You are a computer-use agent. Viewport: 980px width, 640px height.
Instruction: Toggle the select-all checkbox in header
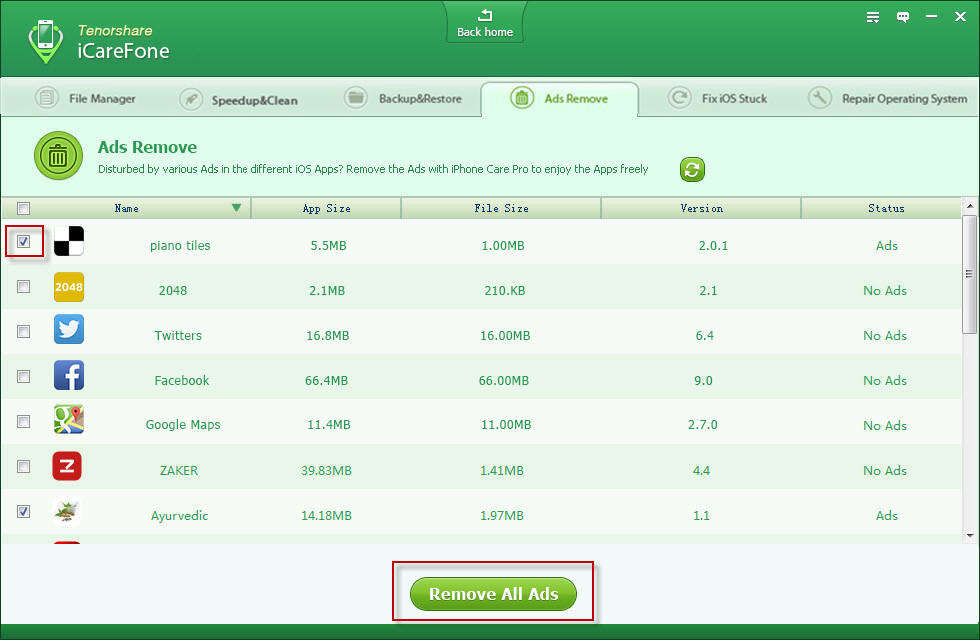pos(24,208)
